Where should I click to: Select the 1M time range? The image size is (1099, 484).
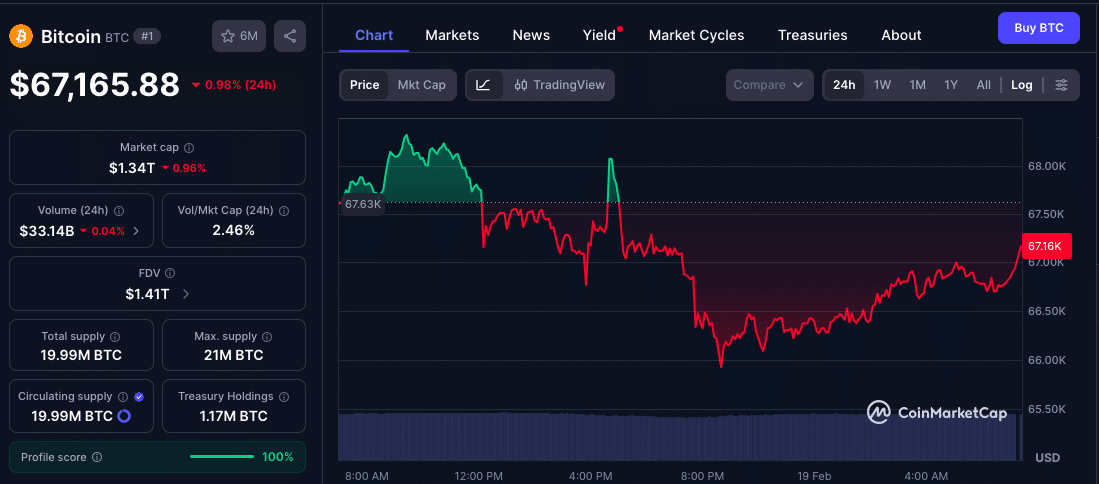[917, 85]
